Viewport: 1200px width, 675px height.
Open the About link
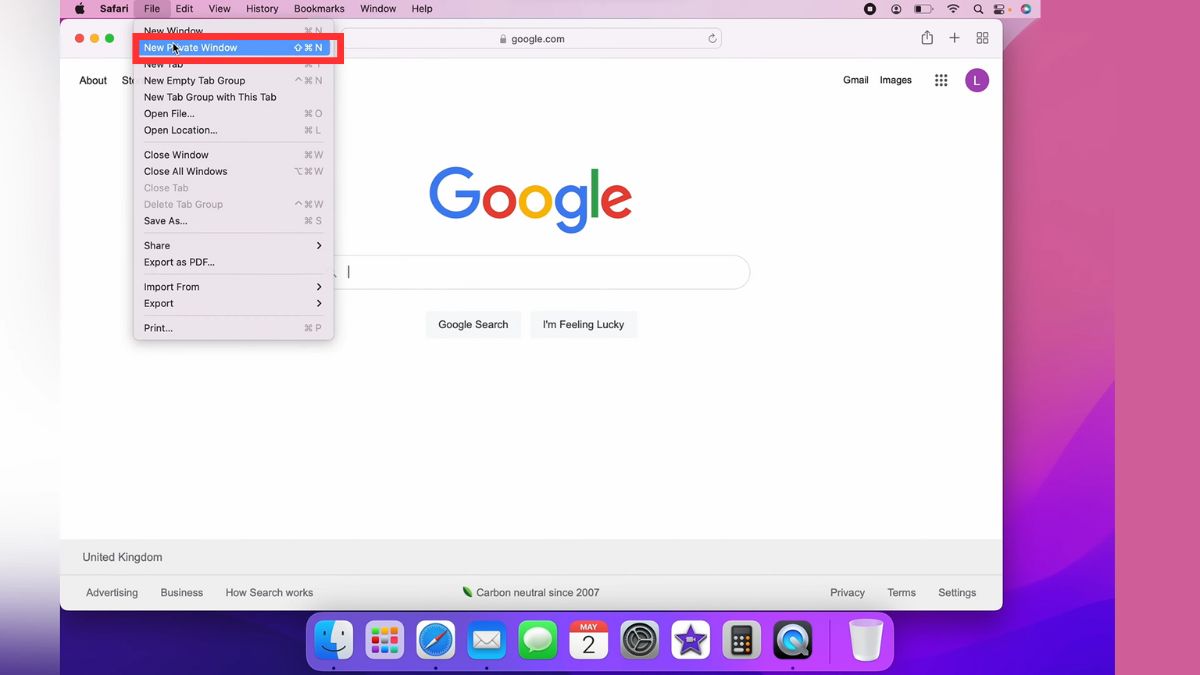[x=93, y=81]
